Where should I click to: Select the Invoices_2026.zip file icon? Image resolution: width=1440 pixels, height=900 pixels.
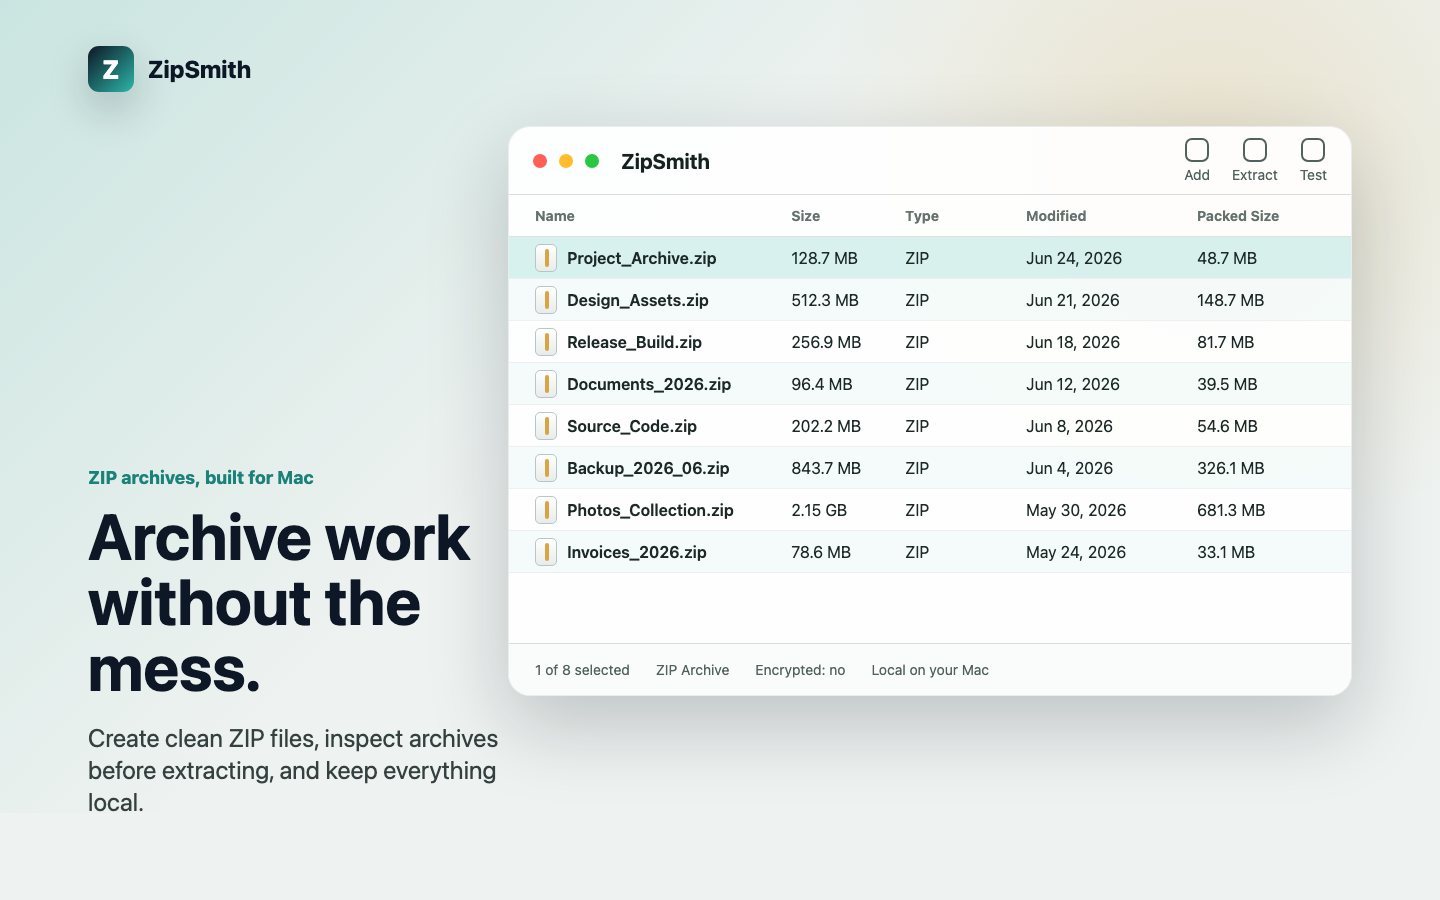(x=546, y=552)
